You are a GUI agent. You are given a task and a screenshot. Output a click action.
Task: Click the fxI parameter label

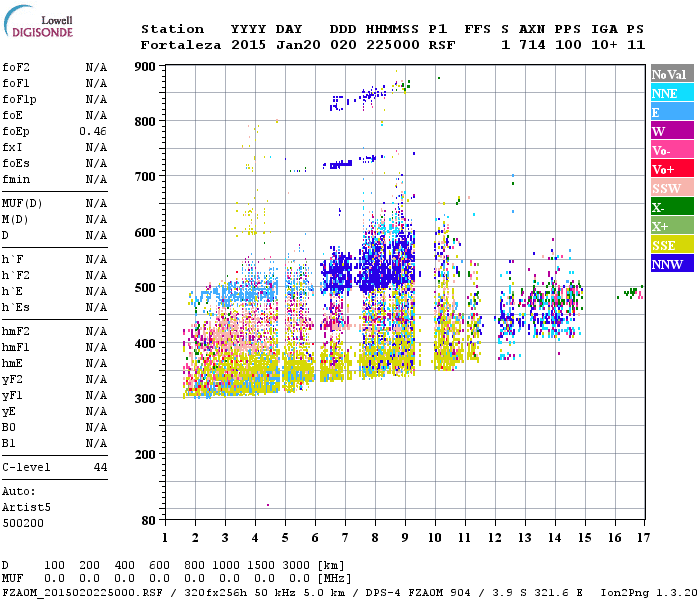pos(12,147)
